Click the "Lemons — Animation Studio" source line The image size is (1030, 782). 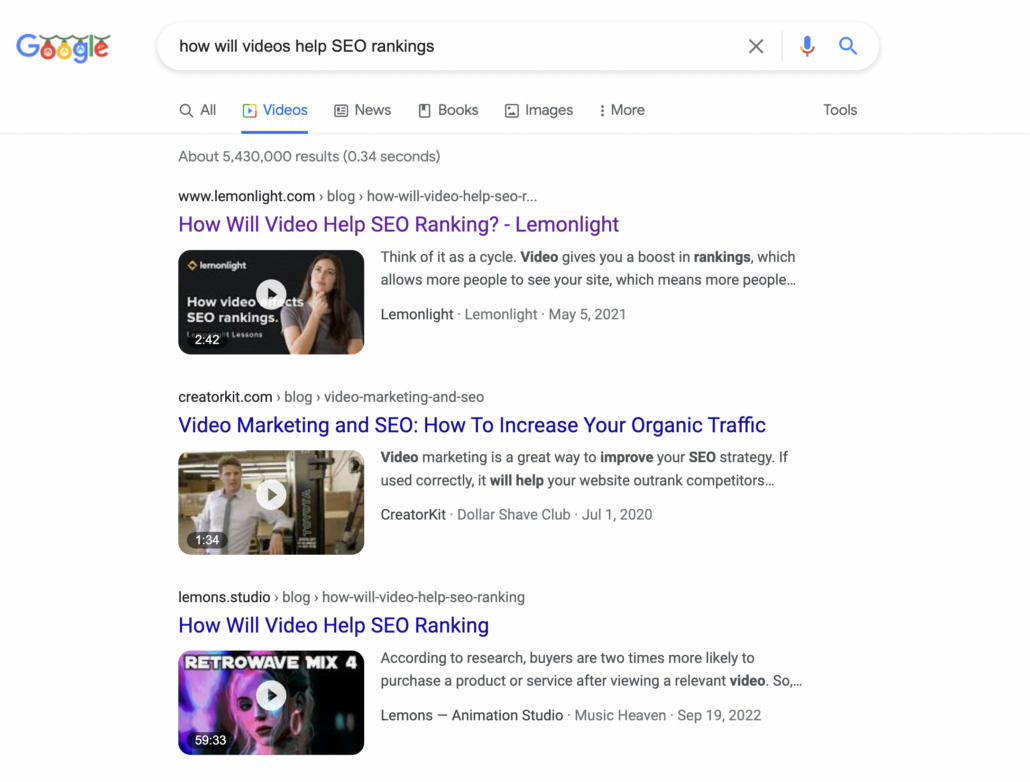[571, 716]
